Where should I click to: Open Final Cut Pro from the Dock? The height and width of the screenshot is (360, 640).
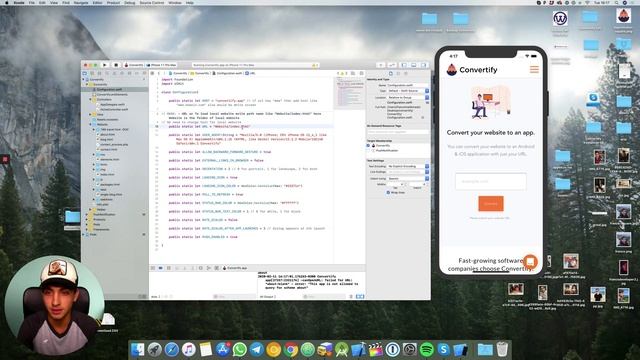pyautogui.click(x=376, y=349)
